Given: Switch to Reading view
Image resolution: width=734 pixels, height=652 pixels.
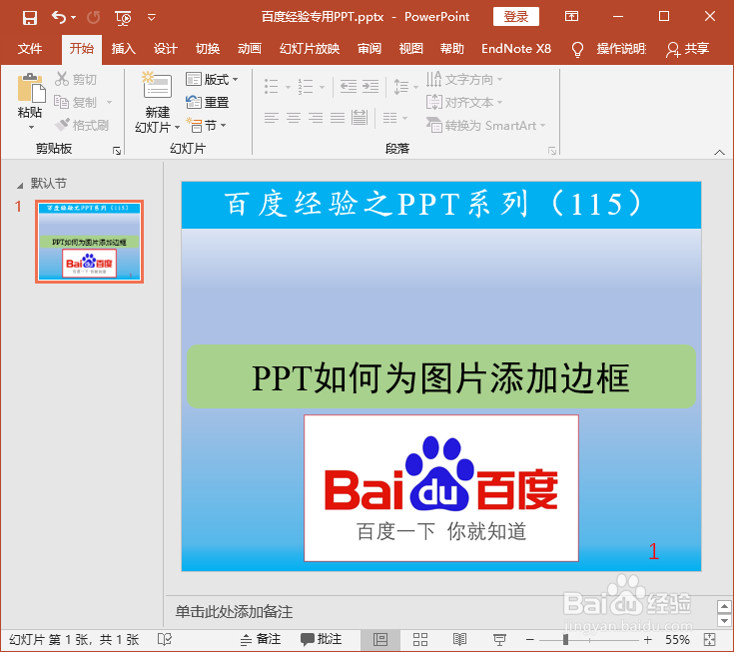Looking at the screenshot, I should pos(460,639).
